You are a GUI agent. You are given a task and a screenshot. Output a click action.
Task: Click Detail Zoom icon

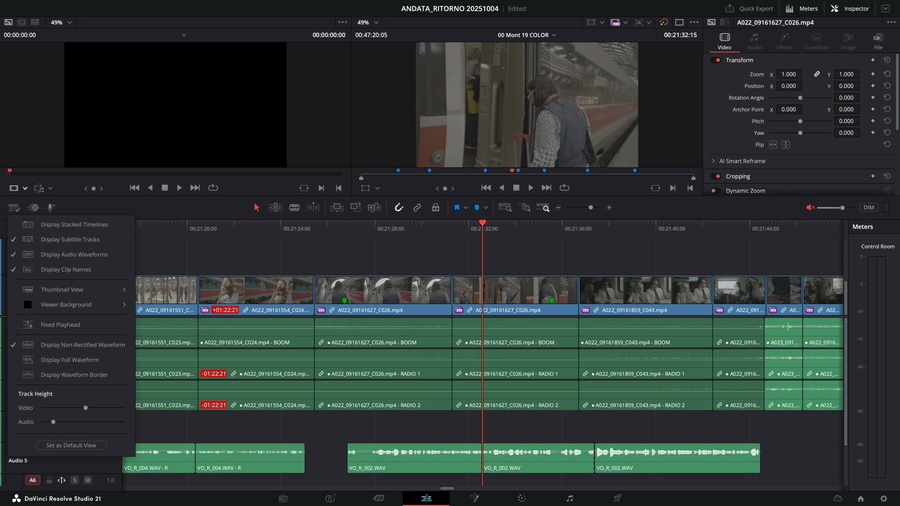pyautogui.click(x=525, y=208)
